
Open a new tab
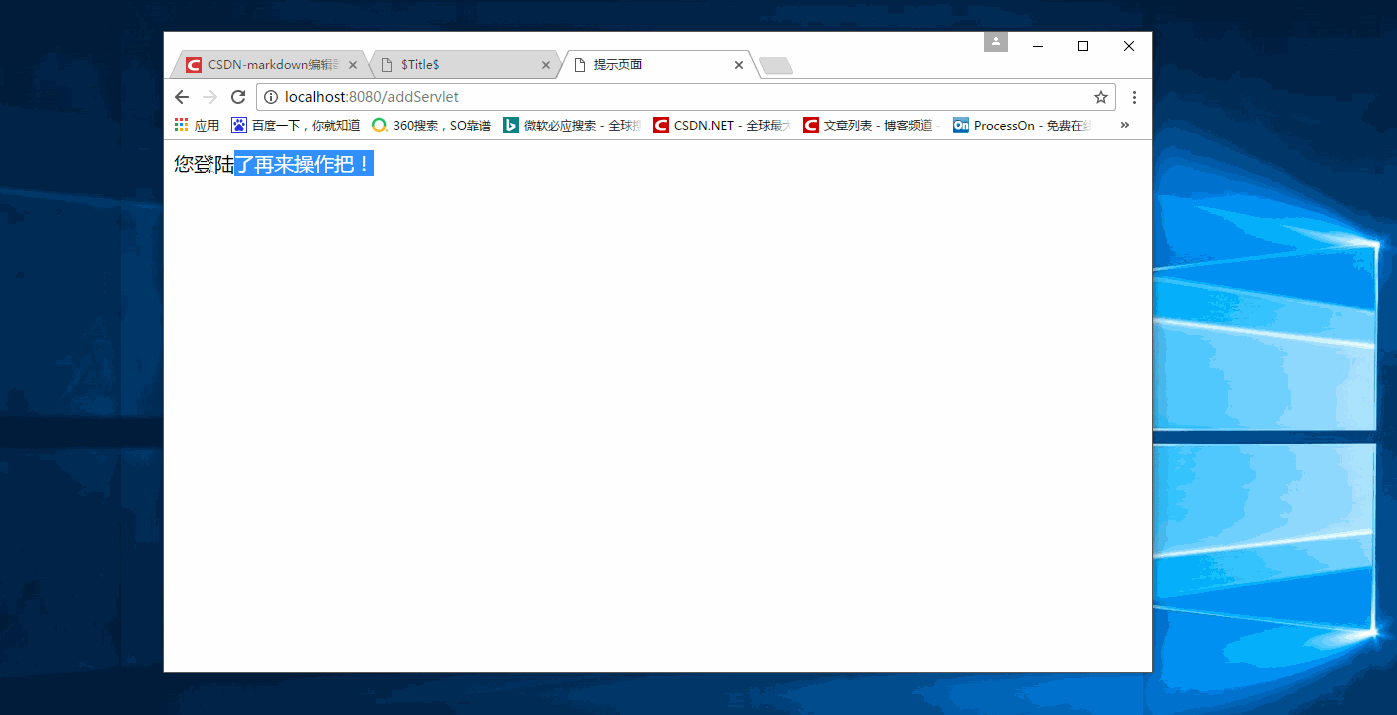[x=776, y=64]
